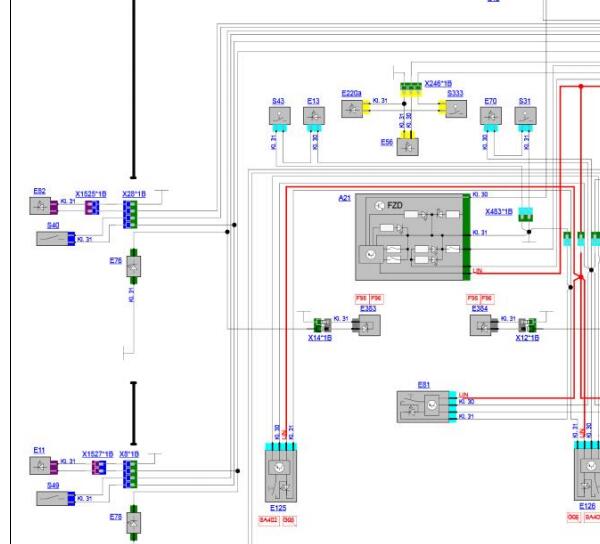Click the X246*1B green-yellow connector block
The image size is (600, 544).
pos(411,89)
